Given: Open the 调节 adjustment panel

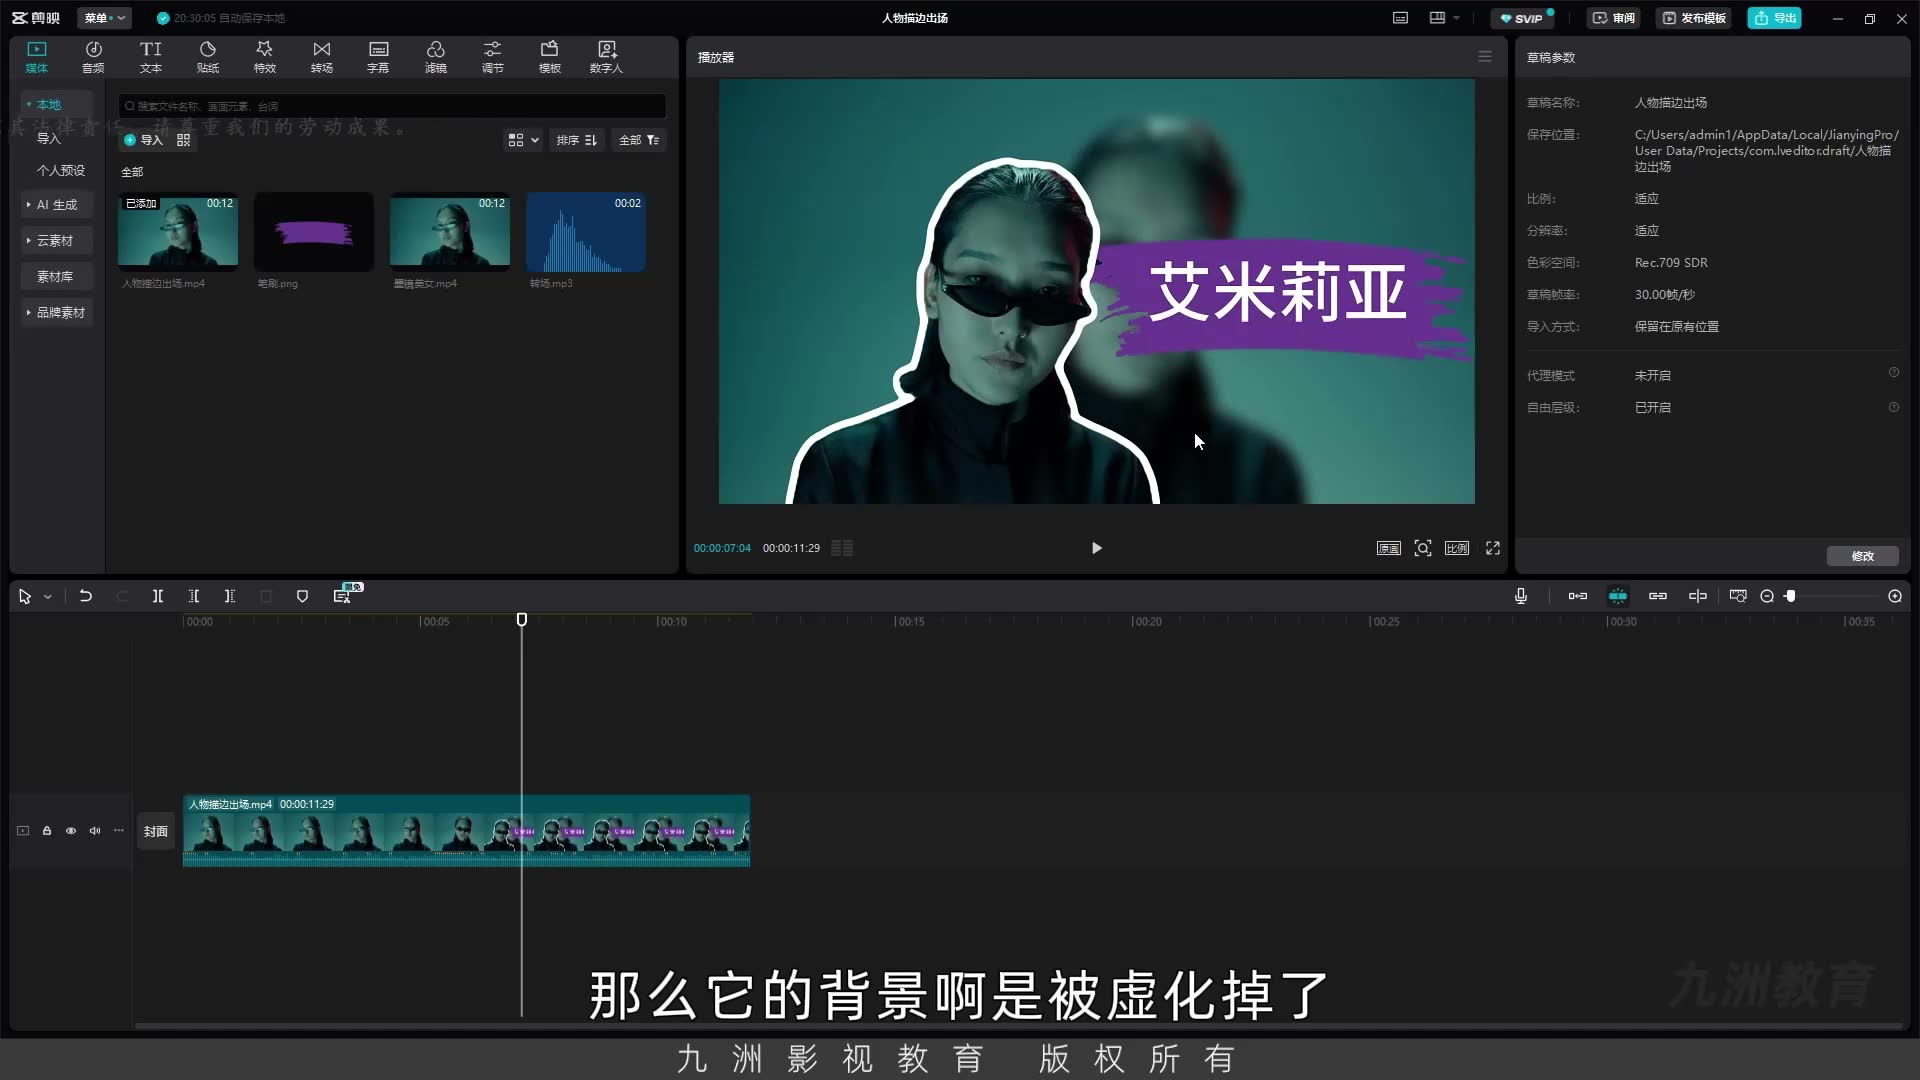Looking at the screenshot, I should point(493,57).
